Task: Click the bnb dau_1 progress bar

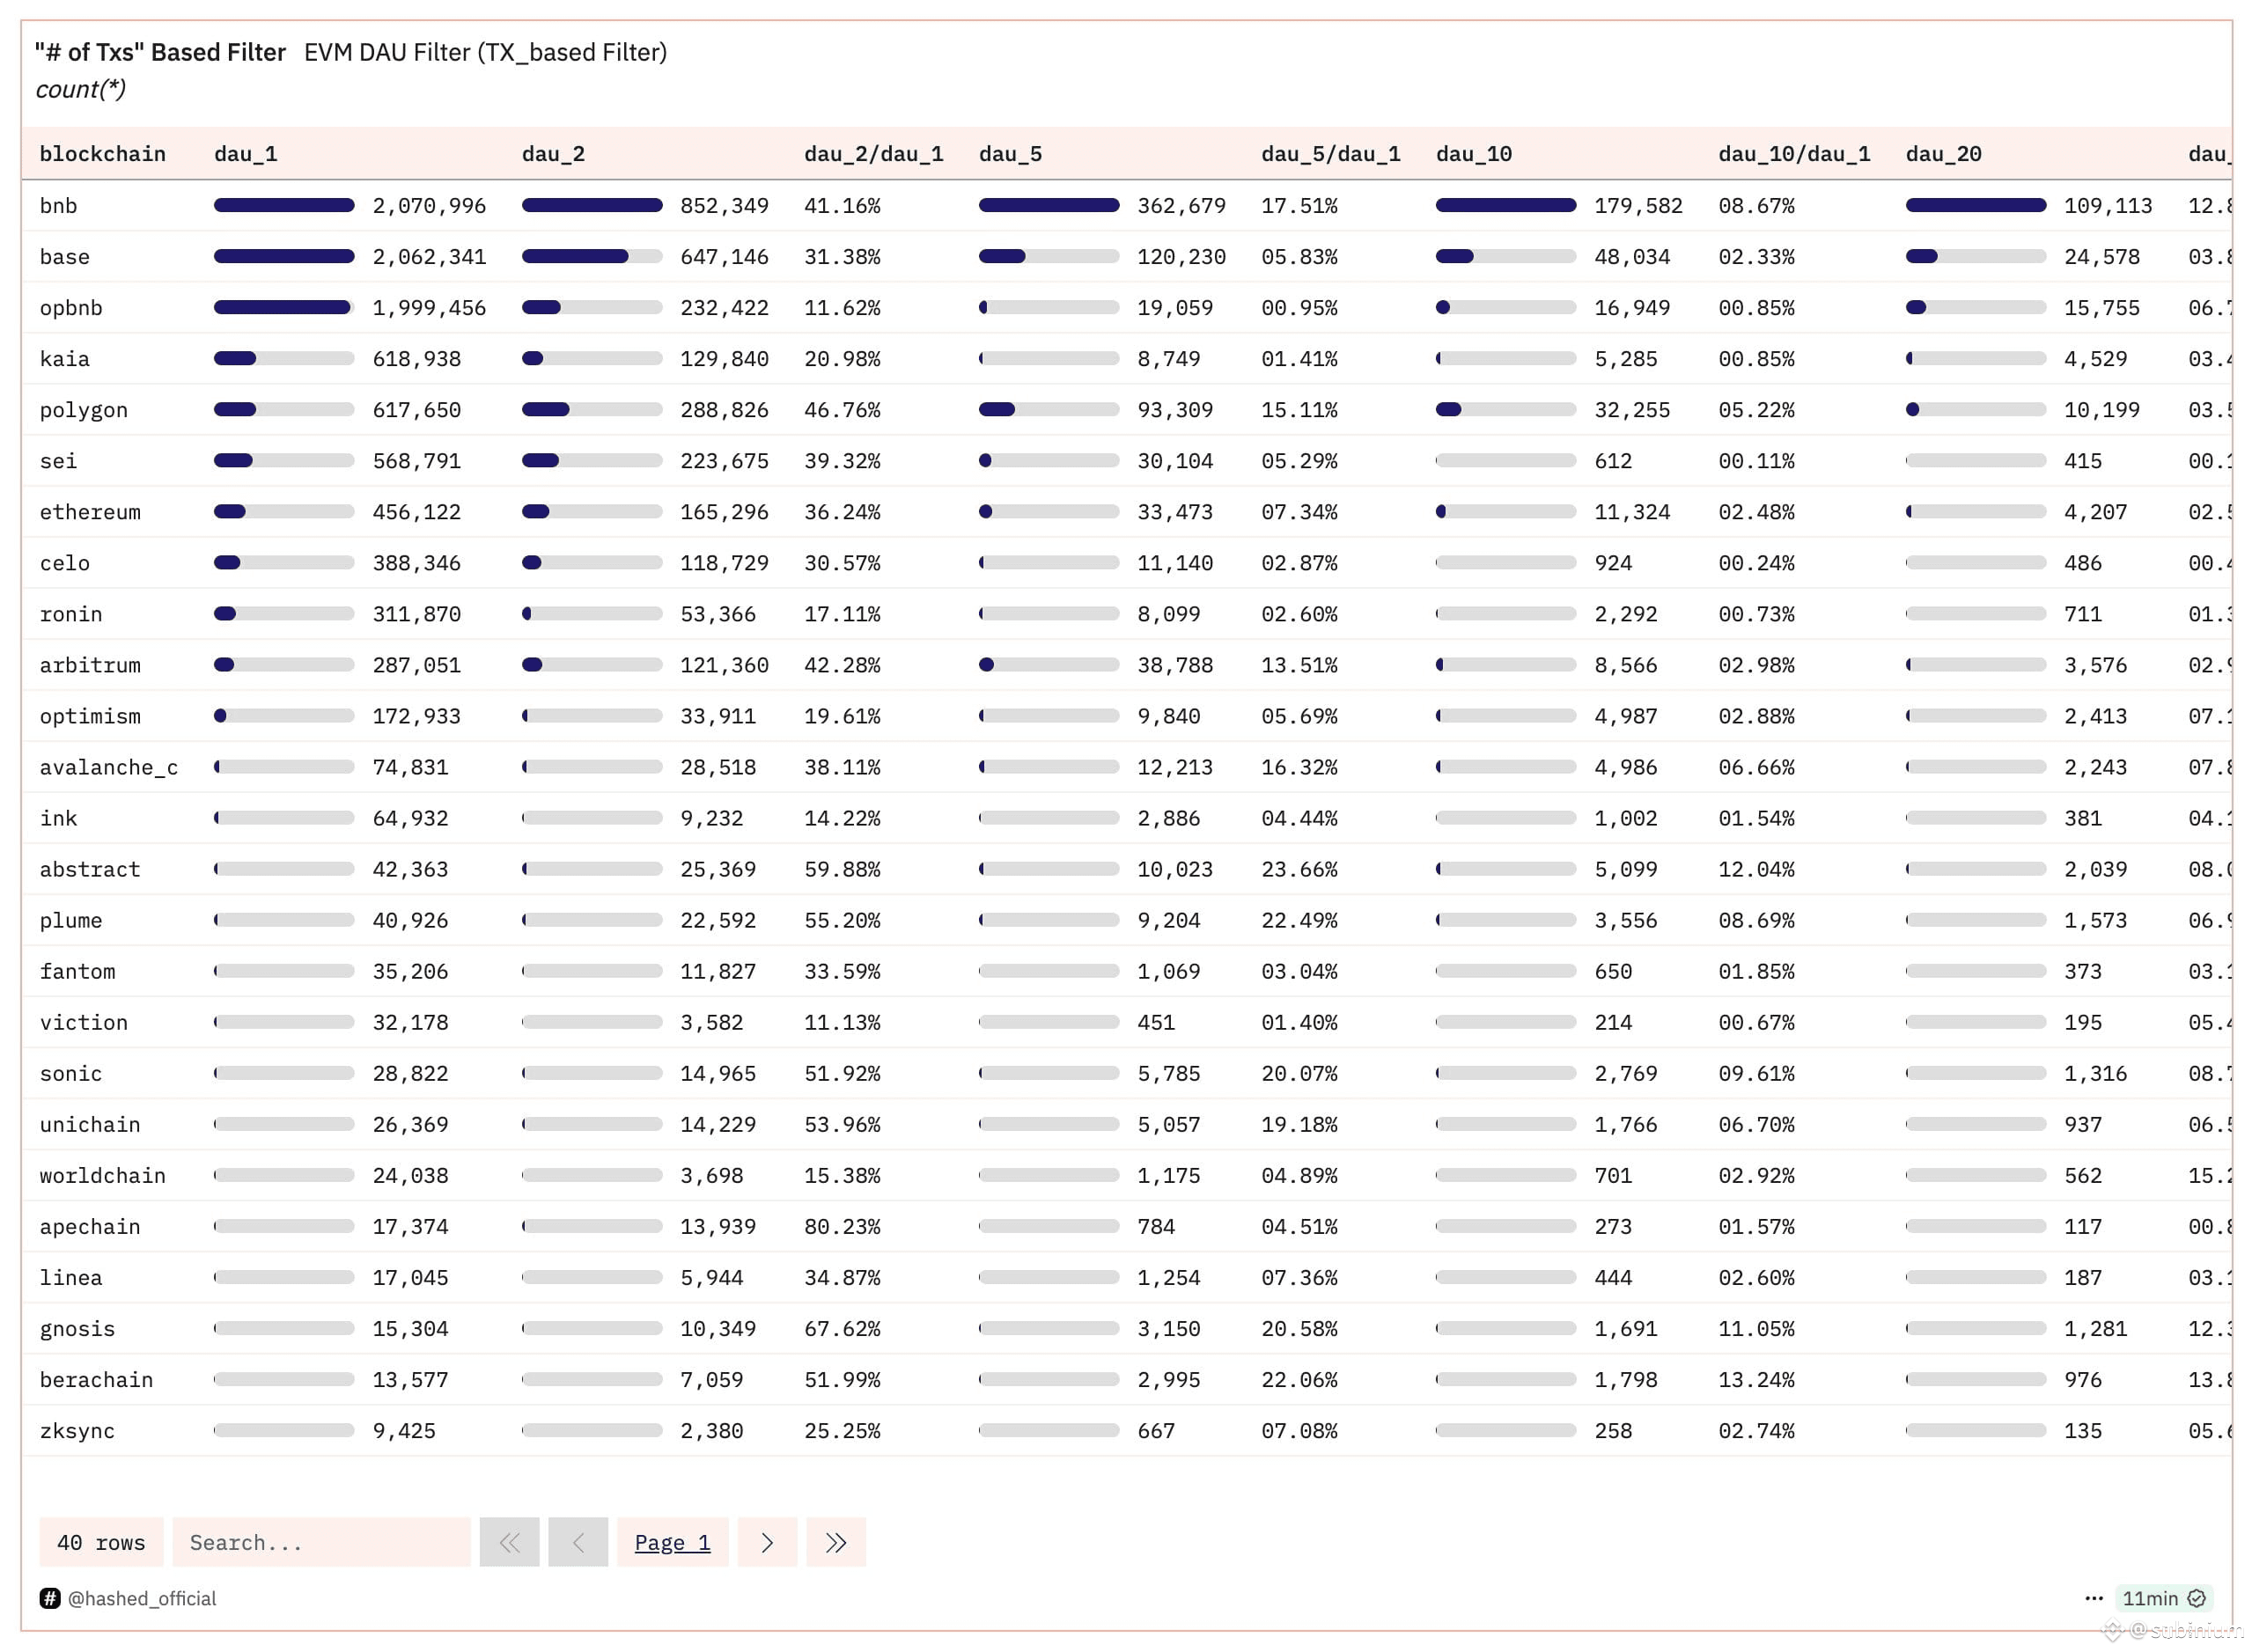Action: coord(284,205)
